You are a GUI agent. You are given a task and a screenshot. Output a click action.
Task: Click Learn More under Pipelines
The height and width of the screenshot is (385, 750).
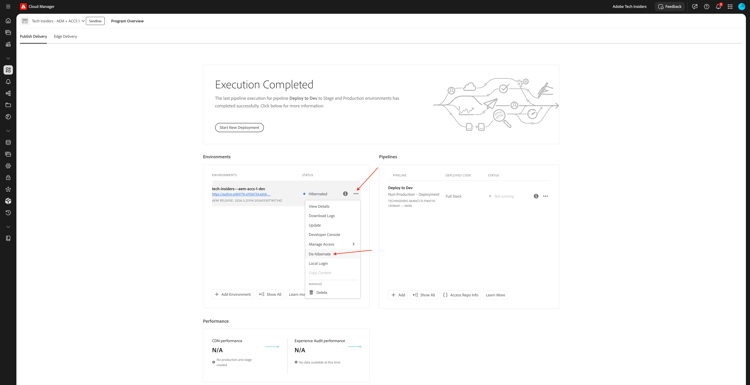pyautogui.click(x=496, y=295)
